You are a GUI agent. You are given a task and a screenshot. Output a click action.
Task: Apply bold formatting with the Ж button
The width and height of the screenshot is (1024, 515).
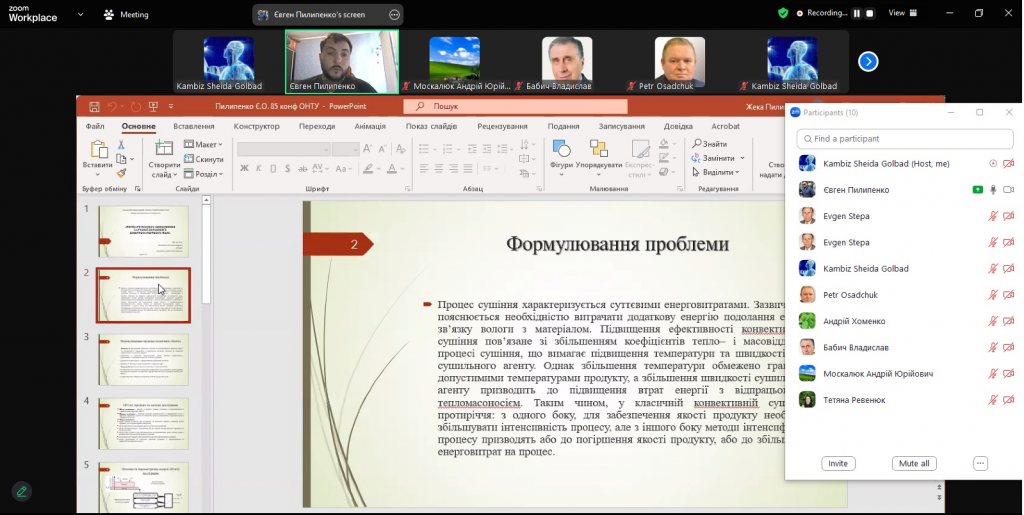(x=244, y=168)
